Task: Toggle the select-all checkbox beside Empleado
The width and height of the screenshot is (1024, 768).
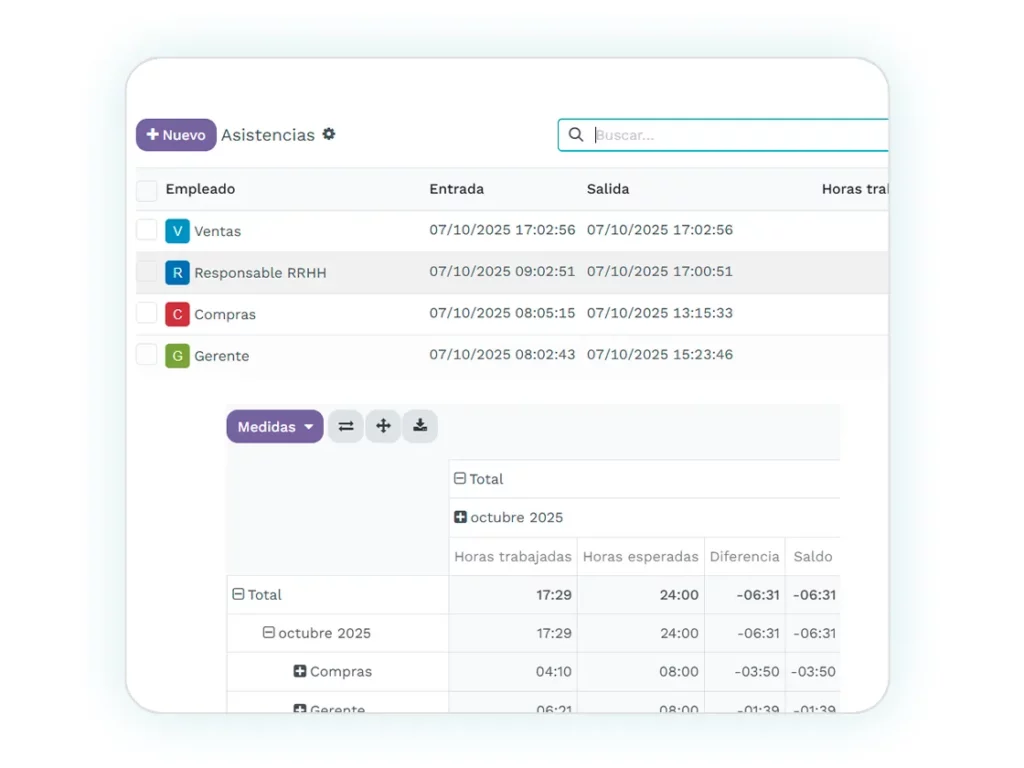Action: click(x=147, y=190)
